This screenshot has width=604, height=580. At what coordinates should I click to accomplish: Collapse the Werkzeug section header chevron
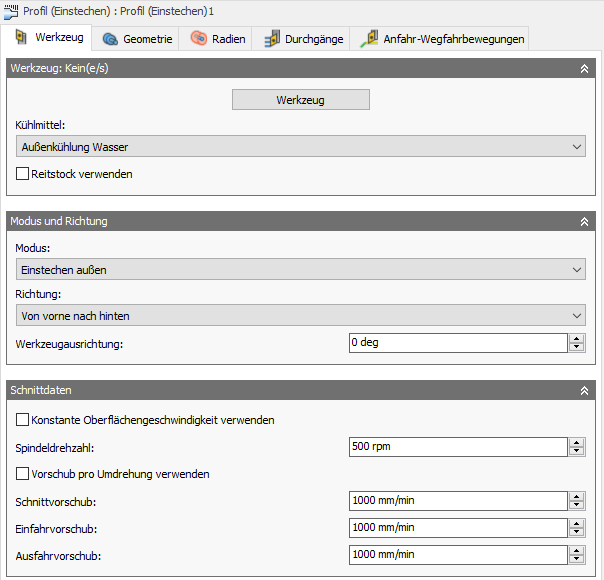(584, 69)
